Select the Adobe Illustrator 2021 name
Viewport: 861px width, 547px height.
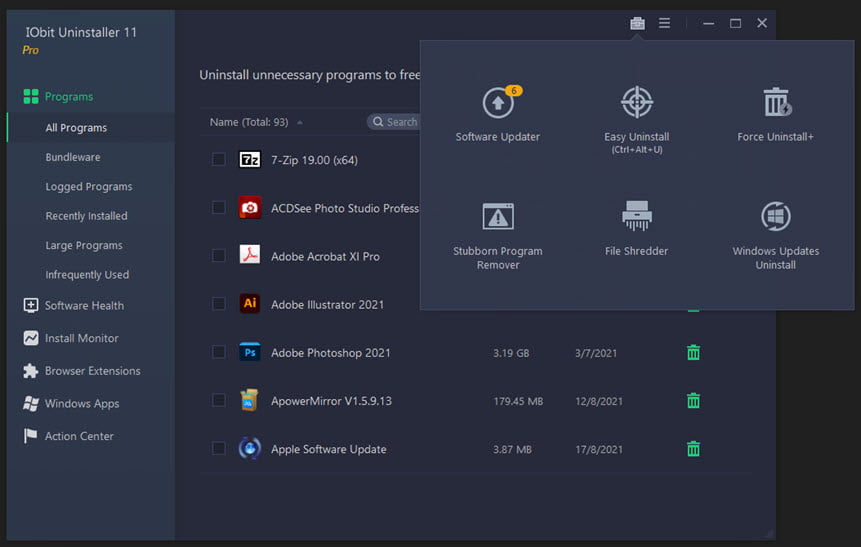[327, 304]
